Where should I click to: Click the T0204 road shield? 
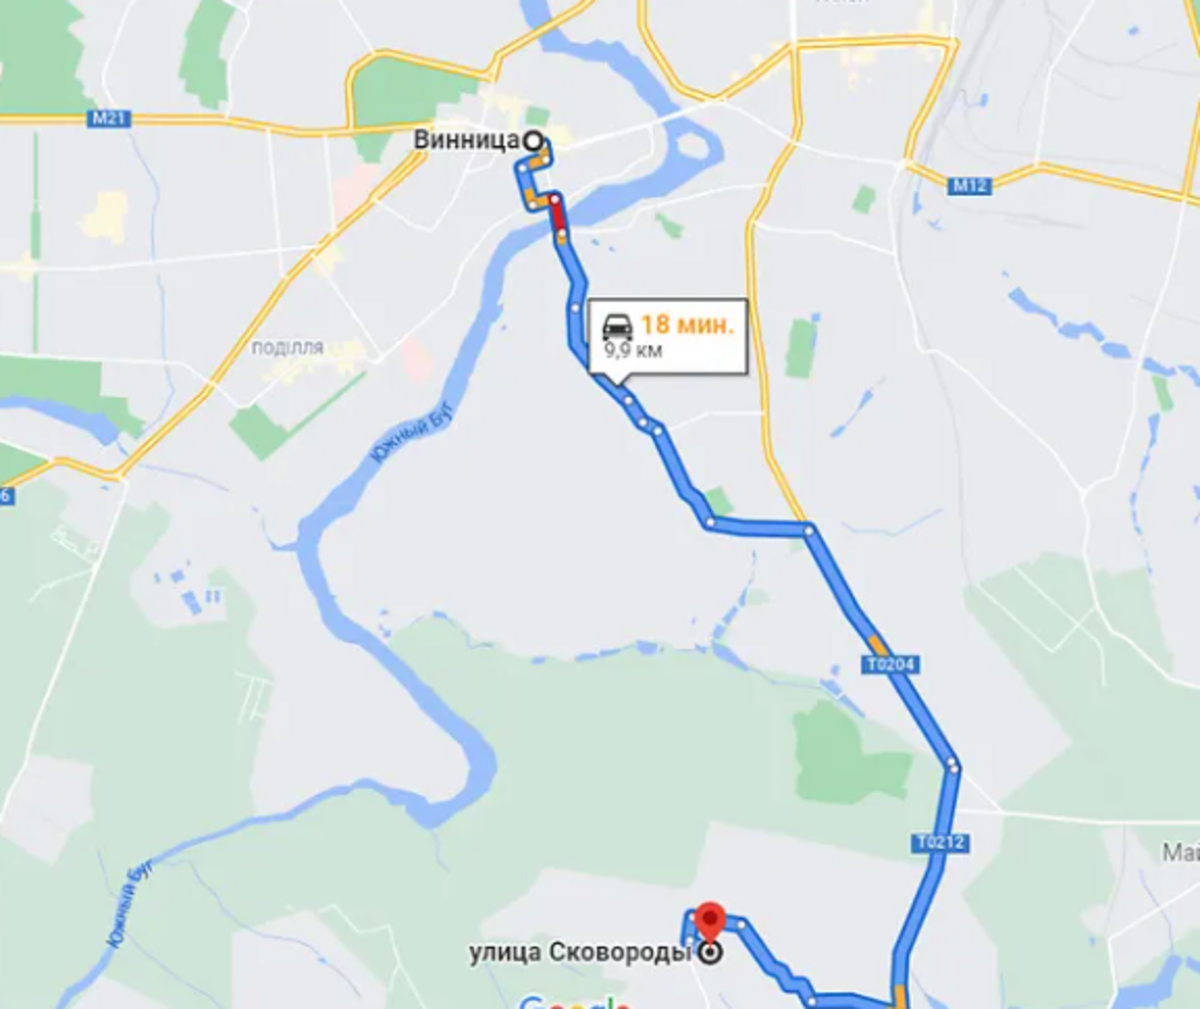pyautogui.click(x=892, y=664)
